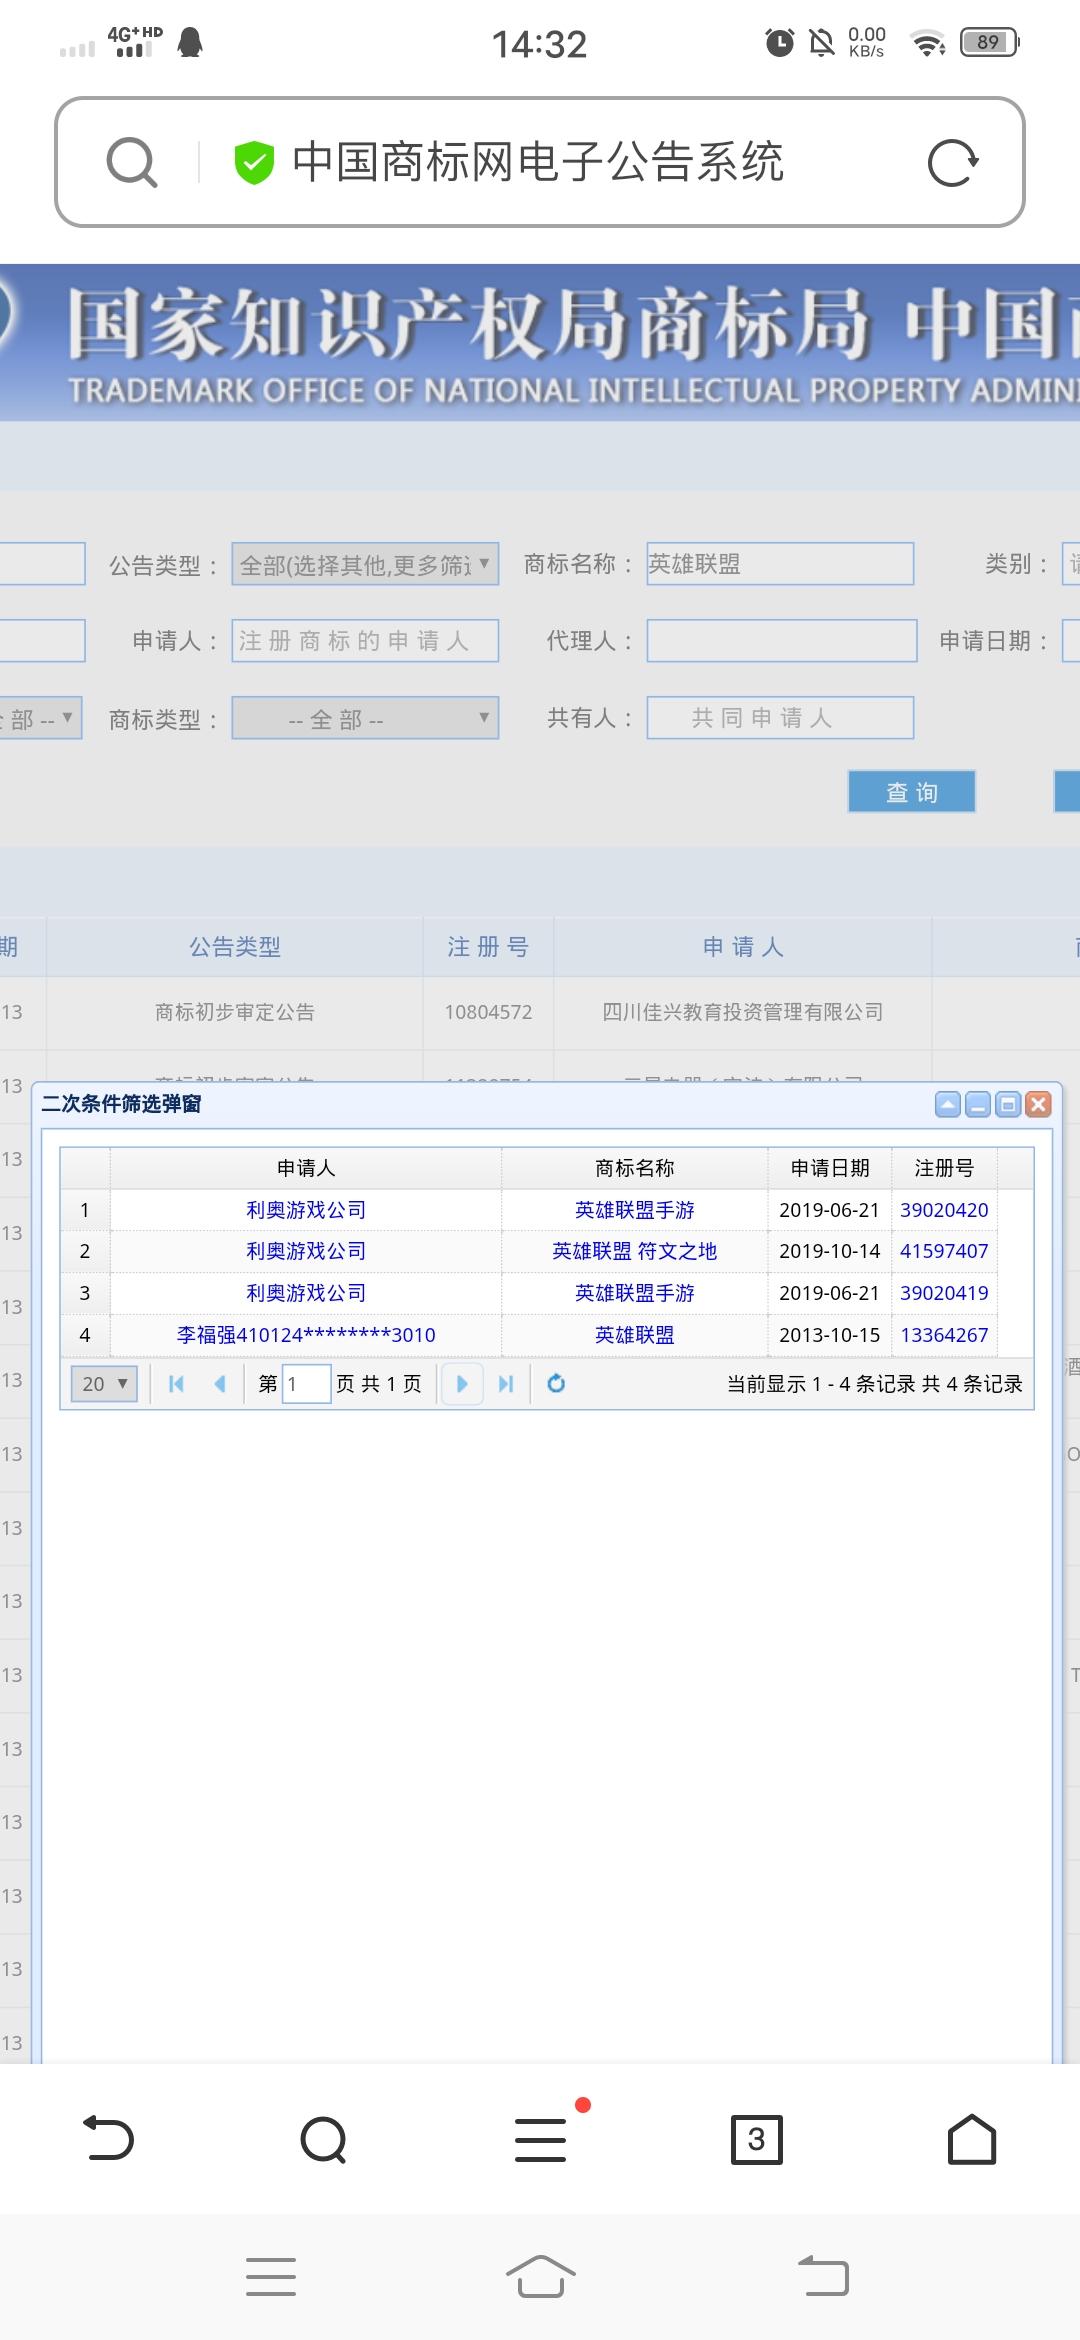1080x2340 pixels.
Task: Maximize the 二次条件筛选弹窗 popup
Action: 1008,1104
